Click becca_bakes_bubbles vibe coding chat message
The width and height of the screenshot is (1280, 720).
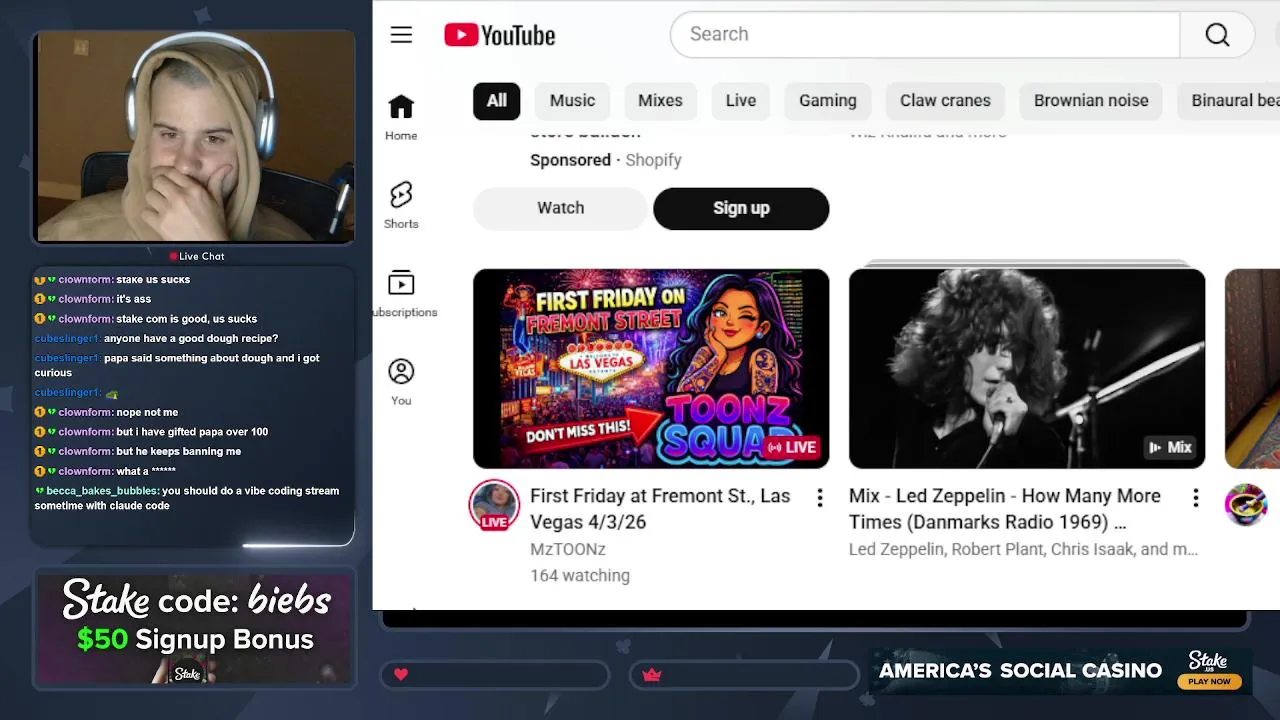coord(187,498)
